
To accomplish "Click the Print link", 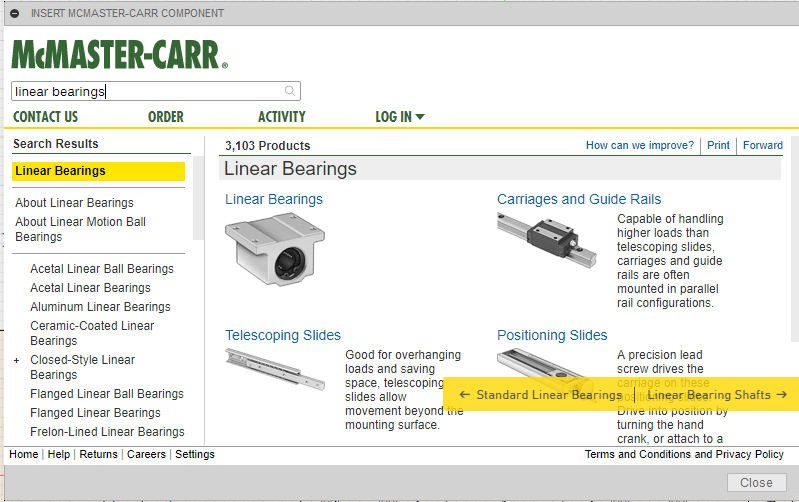I will pos(718,145).
